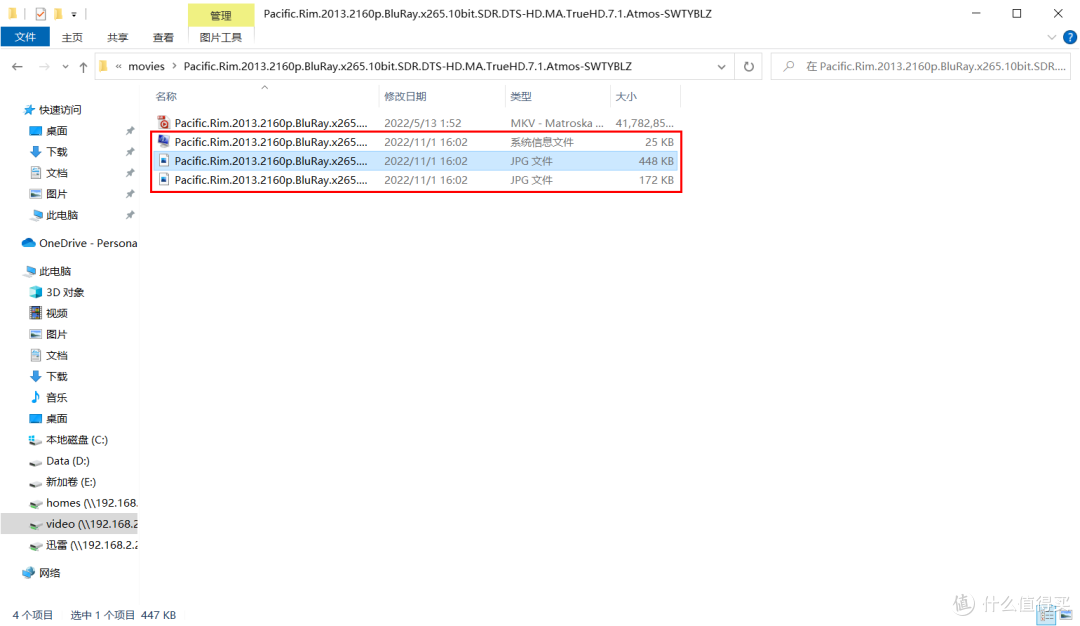The height and width of the screenshot is (626, 1080).
Task: Open the 主页 ribbon tab
Action: (x=72, y=37)
